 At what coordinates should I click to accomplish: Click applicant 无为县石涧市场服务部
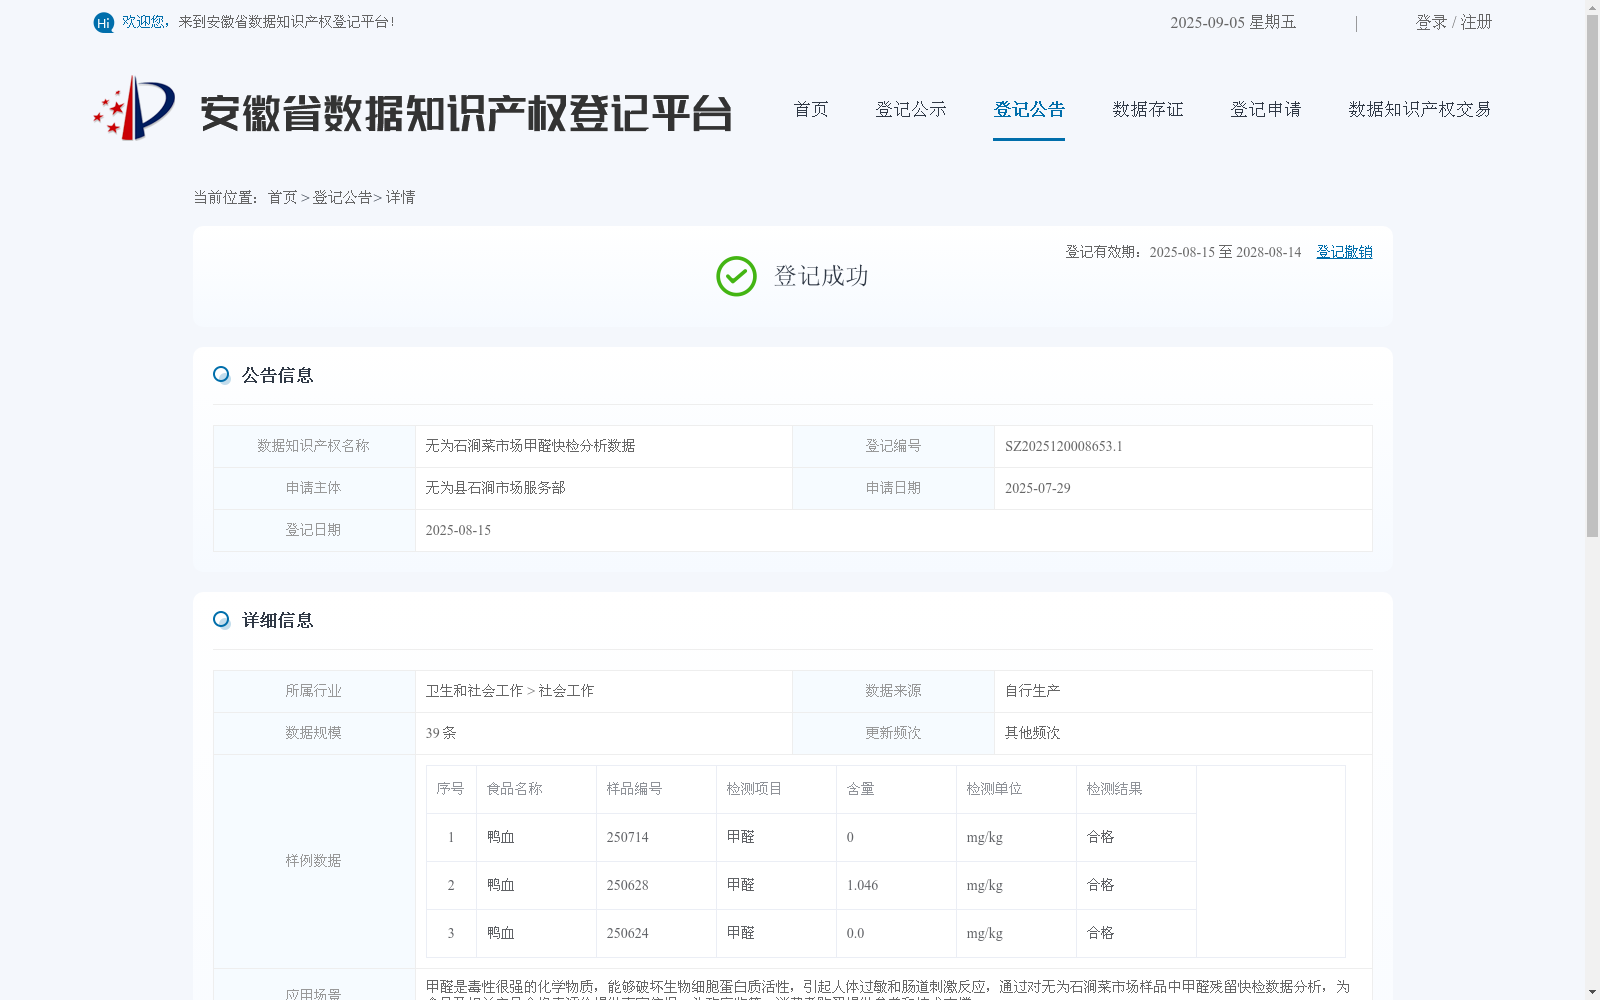[495, 488]
